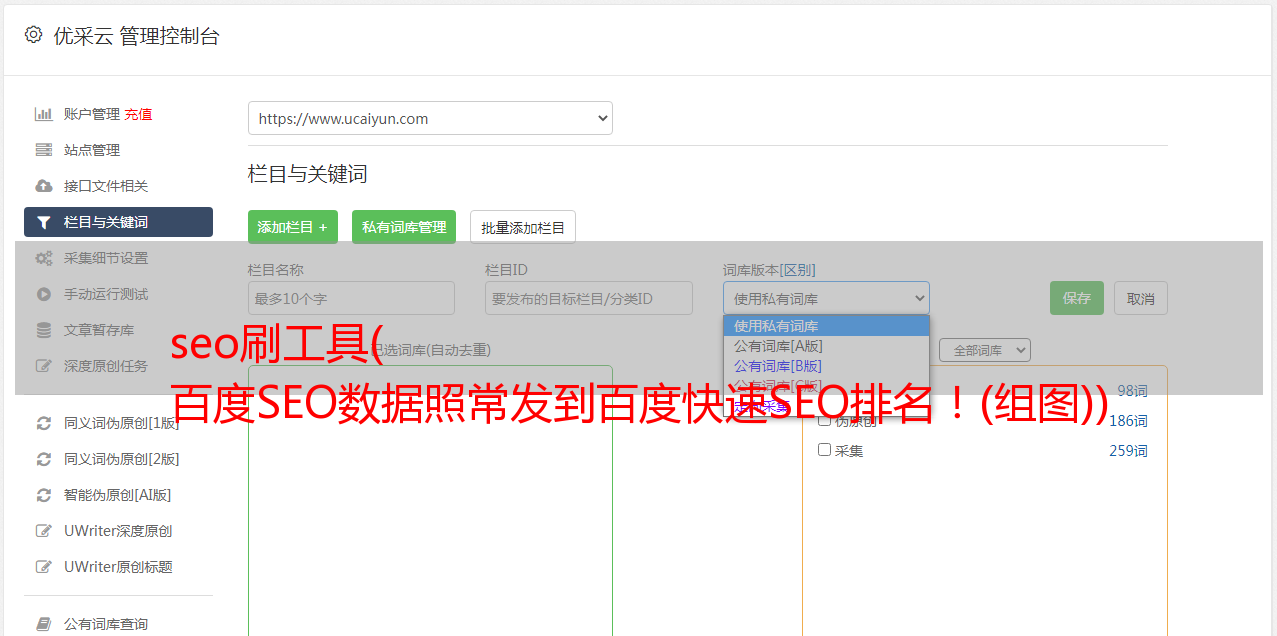
Task: Open 账户管理 in the sidebar
Action: [x=91, y=114]
